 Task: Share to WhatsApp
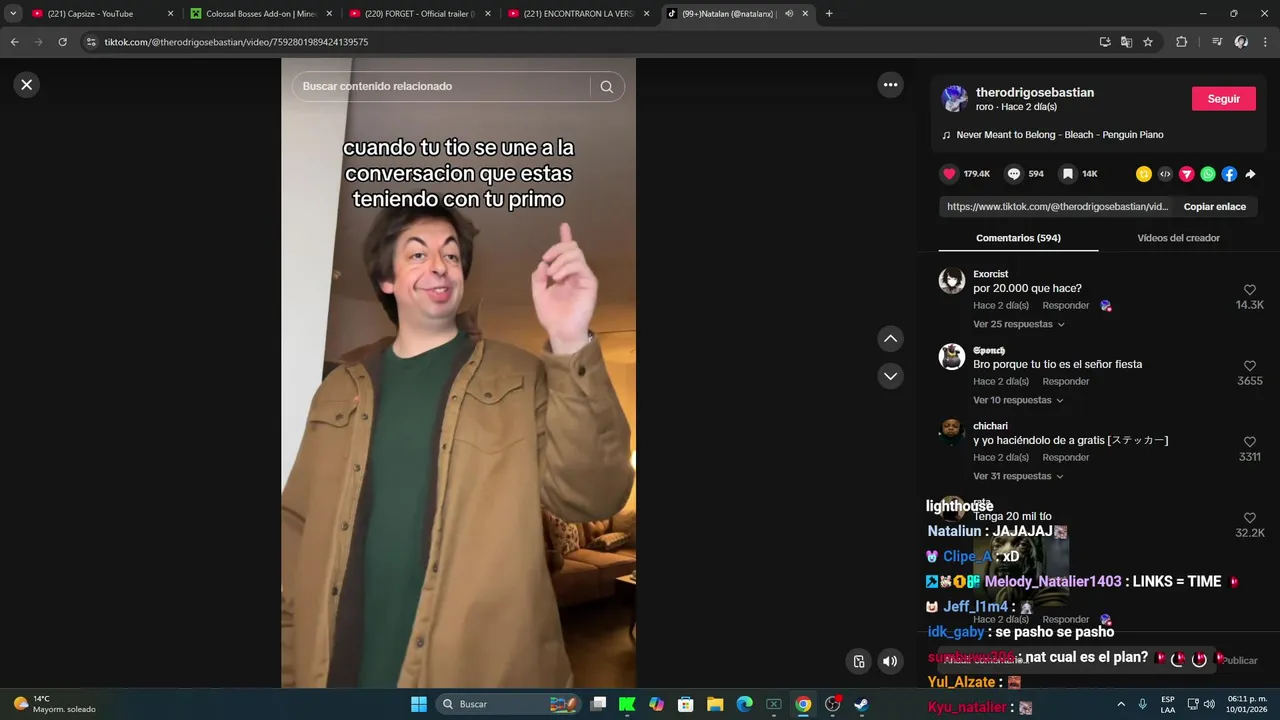[x=1208, y=174]
